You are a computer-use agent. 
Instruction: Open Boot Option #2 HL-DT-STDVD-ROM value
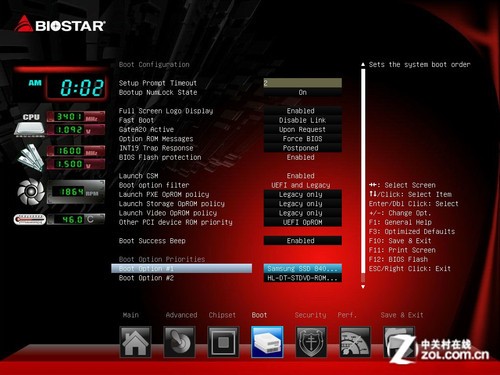coord(303,278)
